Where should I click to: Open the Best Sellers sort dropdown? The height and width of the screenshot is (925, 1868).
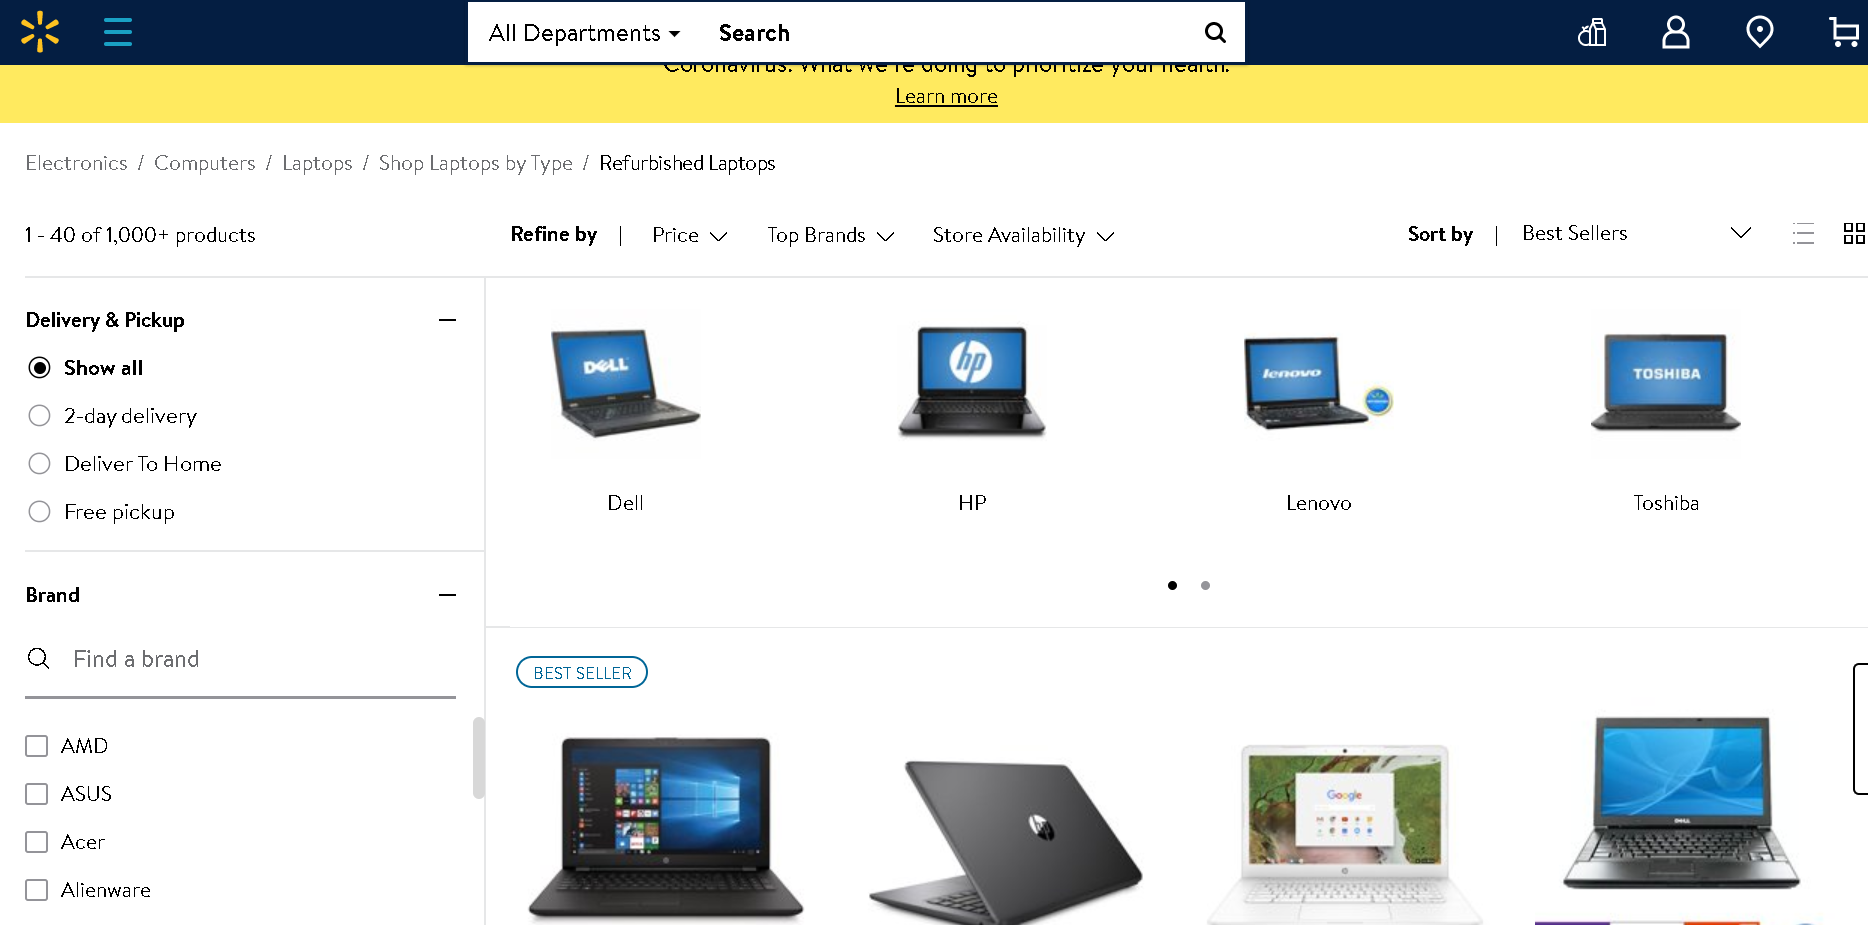pyautogui.click(x=1636, y=233)
